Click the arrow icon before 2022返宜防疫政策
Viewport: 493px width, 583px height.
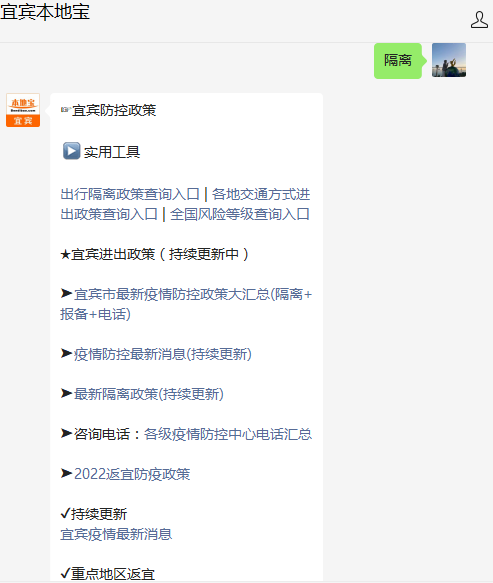[67, 473]
